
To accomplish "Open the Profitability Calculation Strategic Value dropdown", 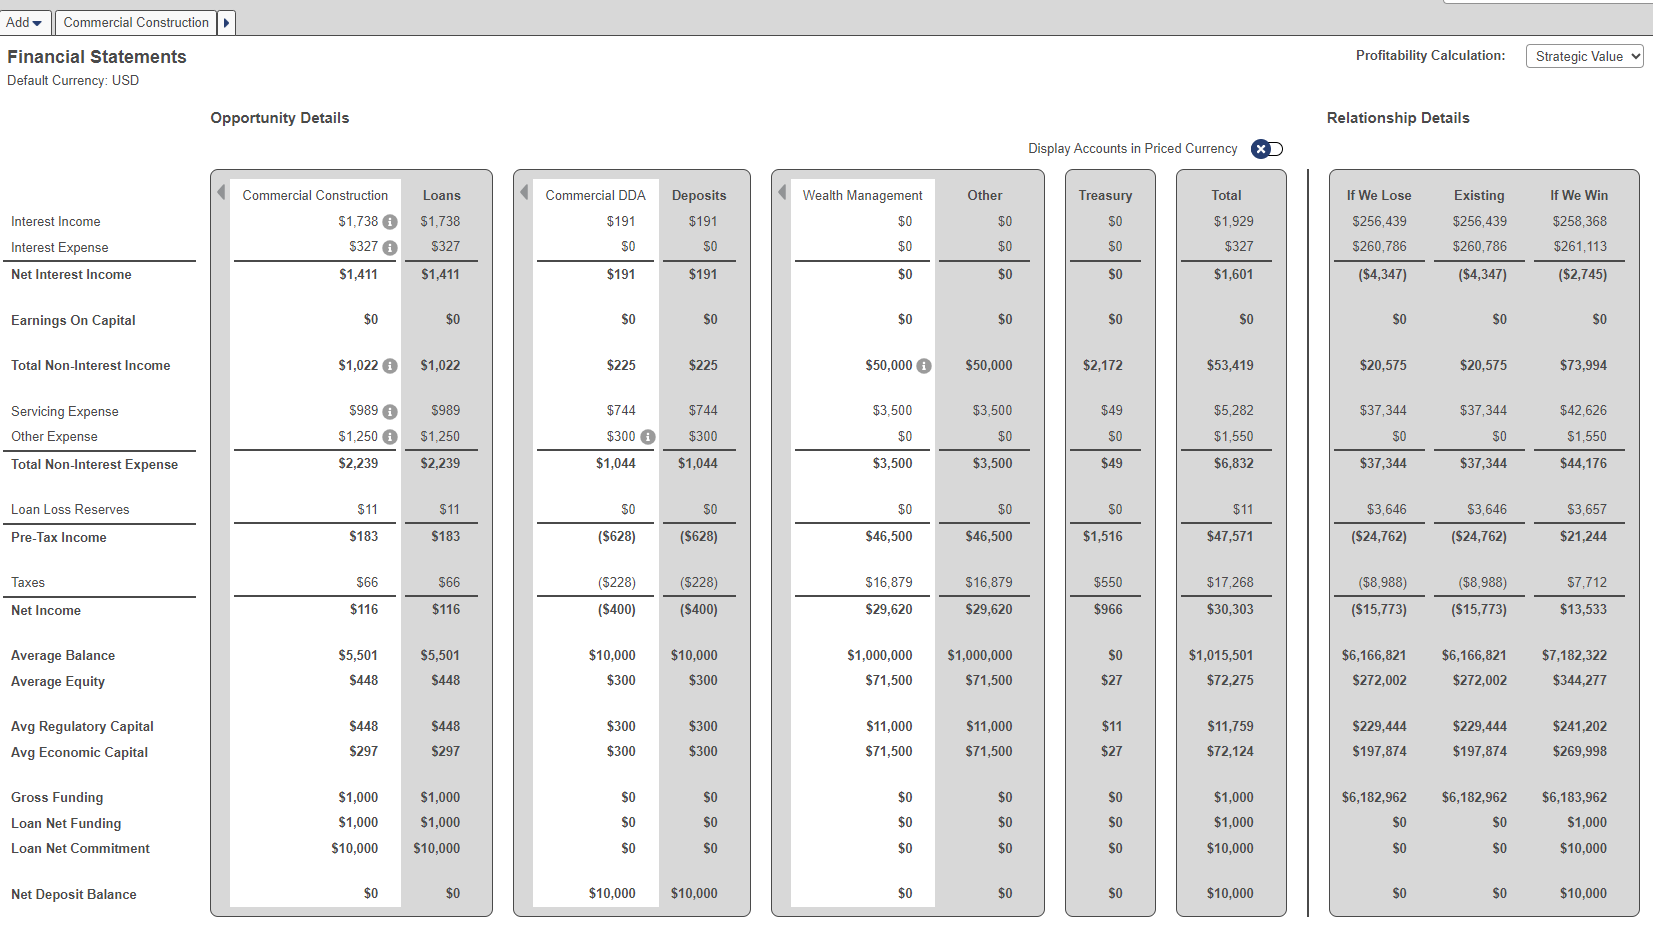I will 1584,56.
